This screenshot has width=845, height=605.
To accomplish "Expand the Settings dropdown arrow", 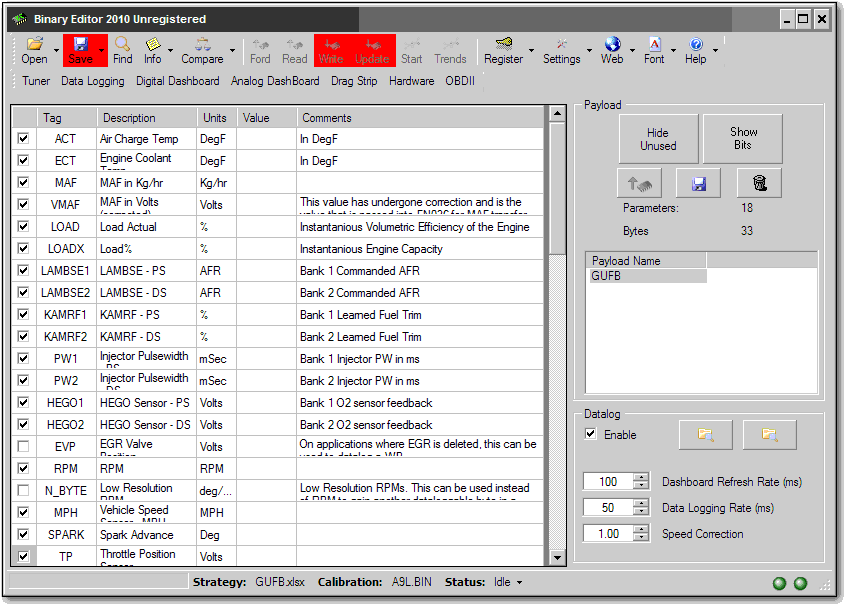I will click(589, 51).
